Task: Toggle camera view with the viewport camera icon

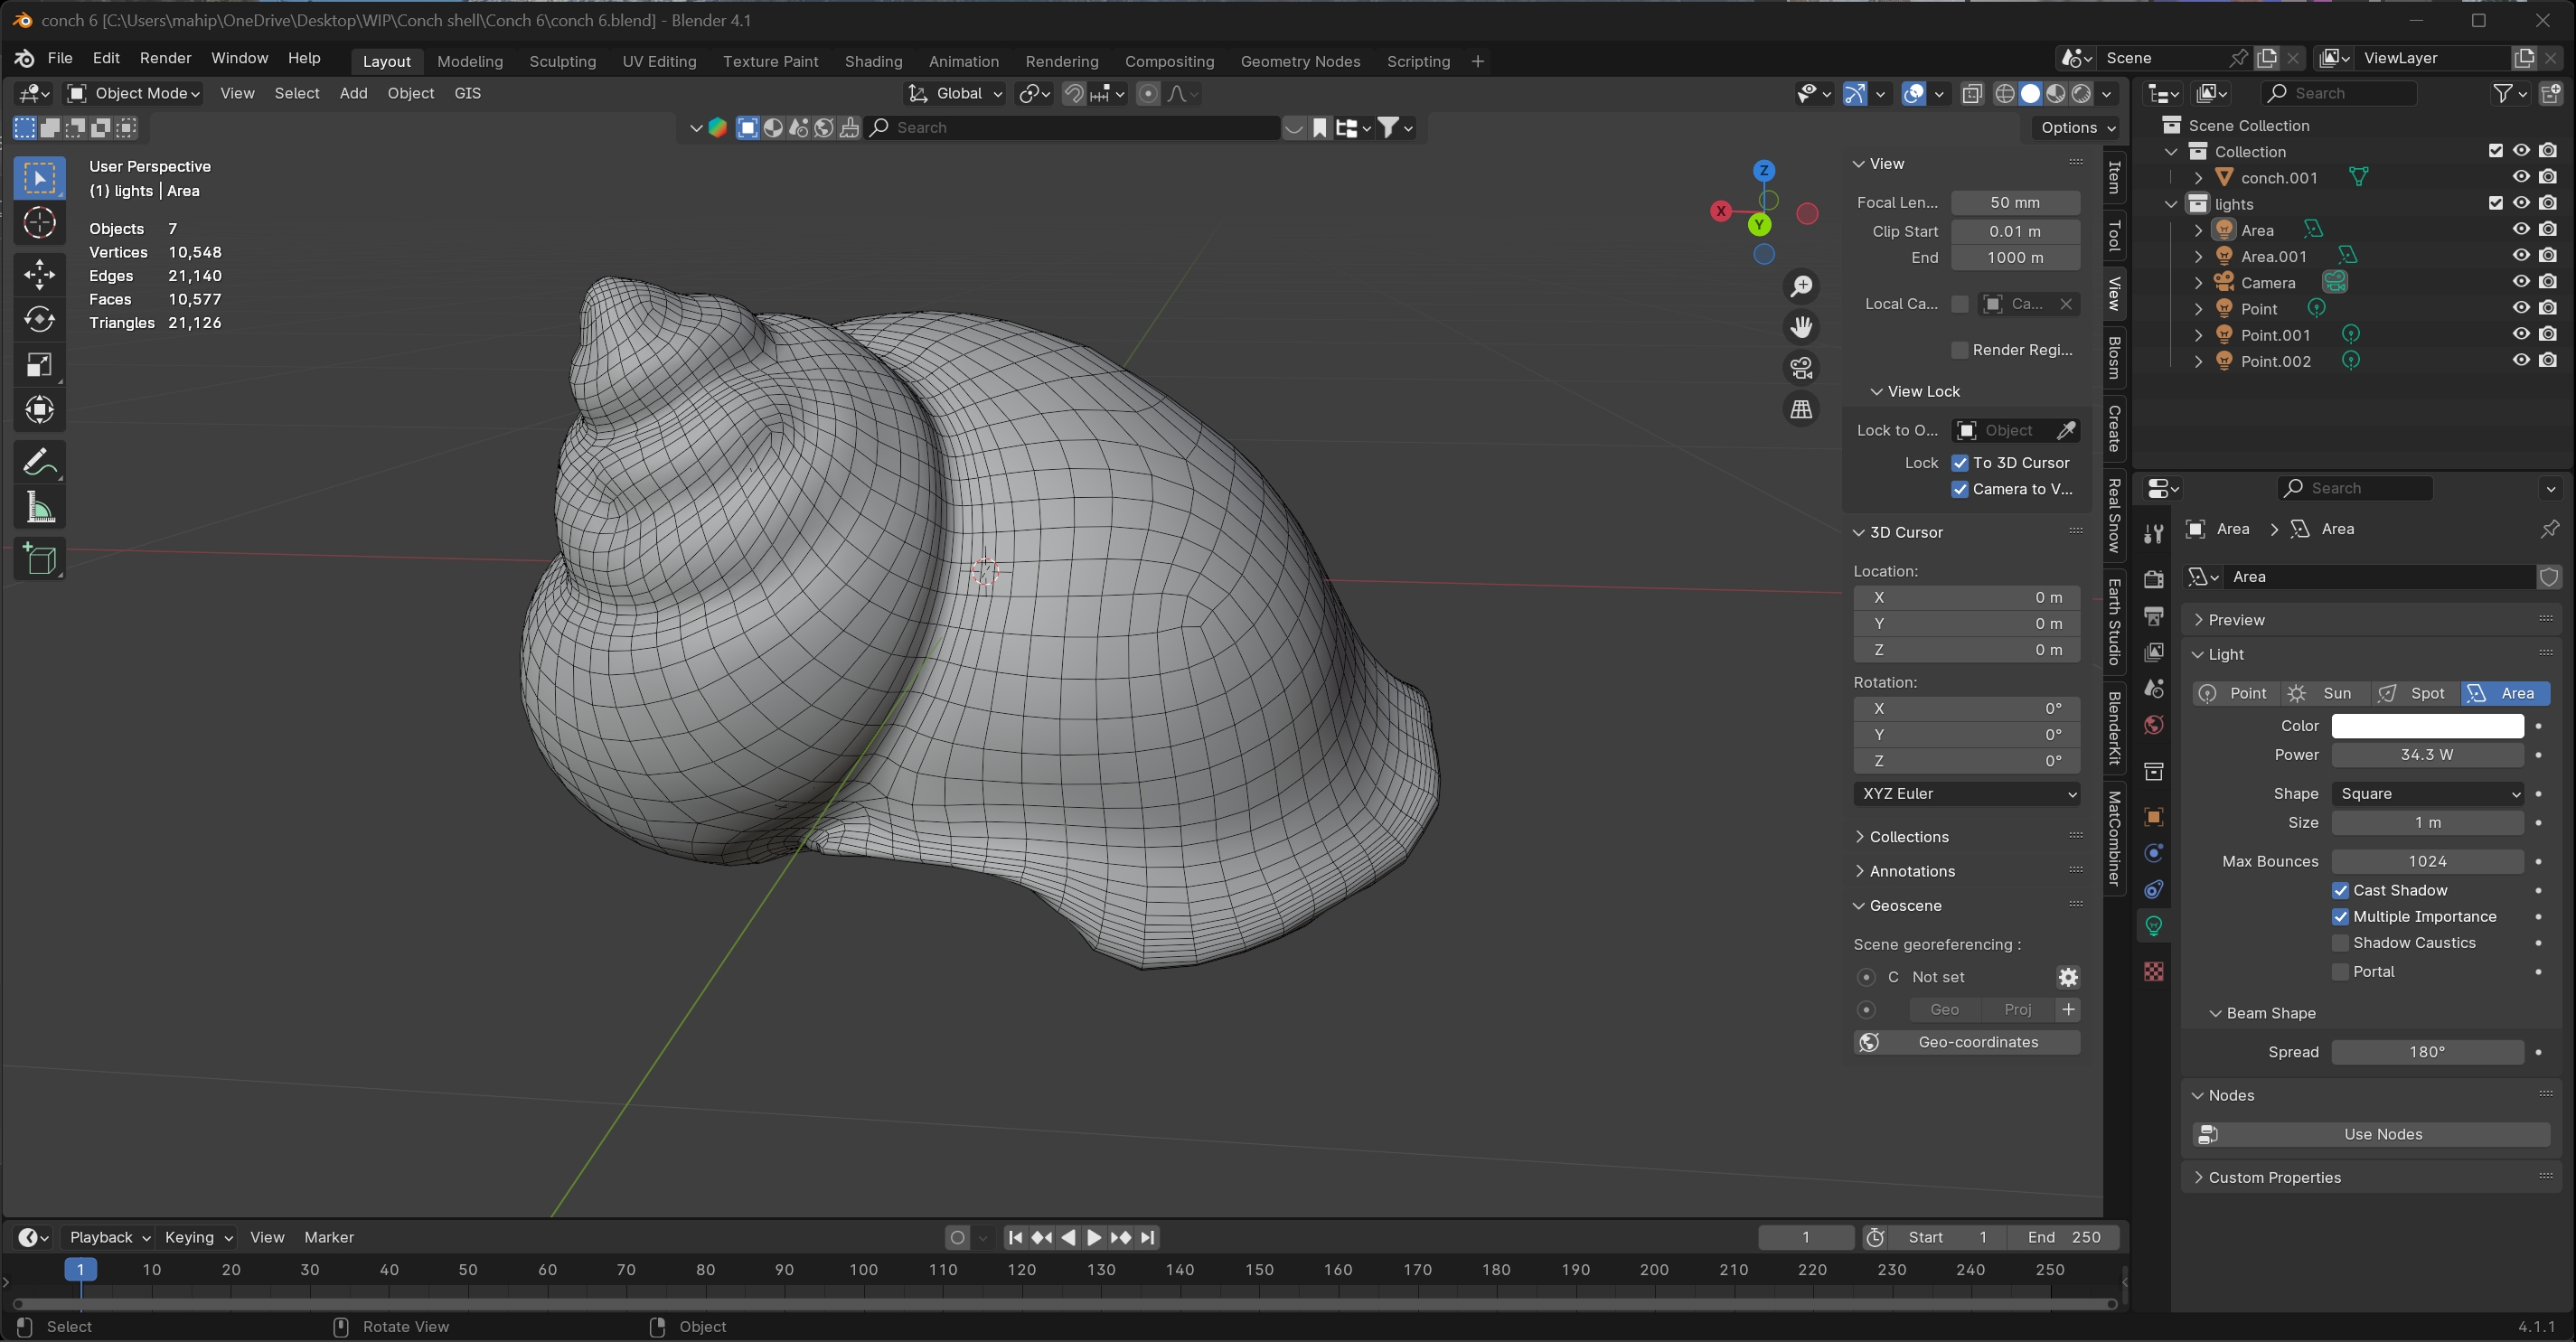Action: tap(1801, 368)
